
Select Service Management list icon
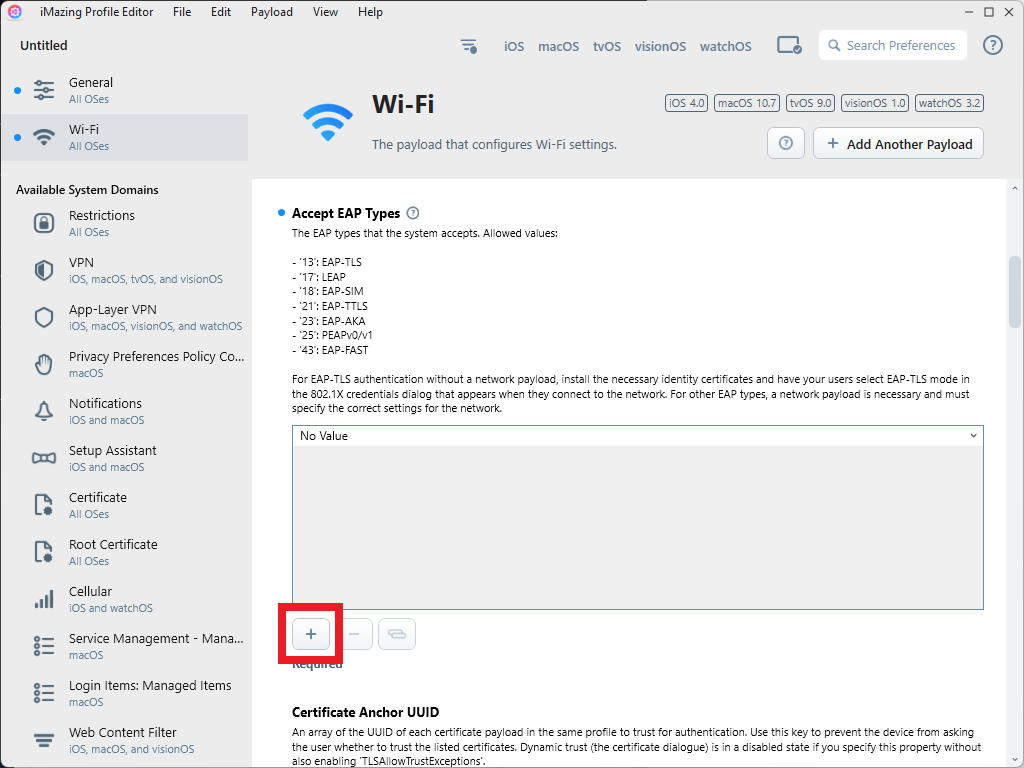tap(44, 647)
